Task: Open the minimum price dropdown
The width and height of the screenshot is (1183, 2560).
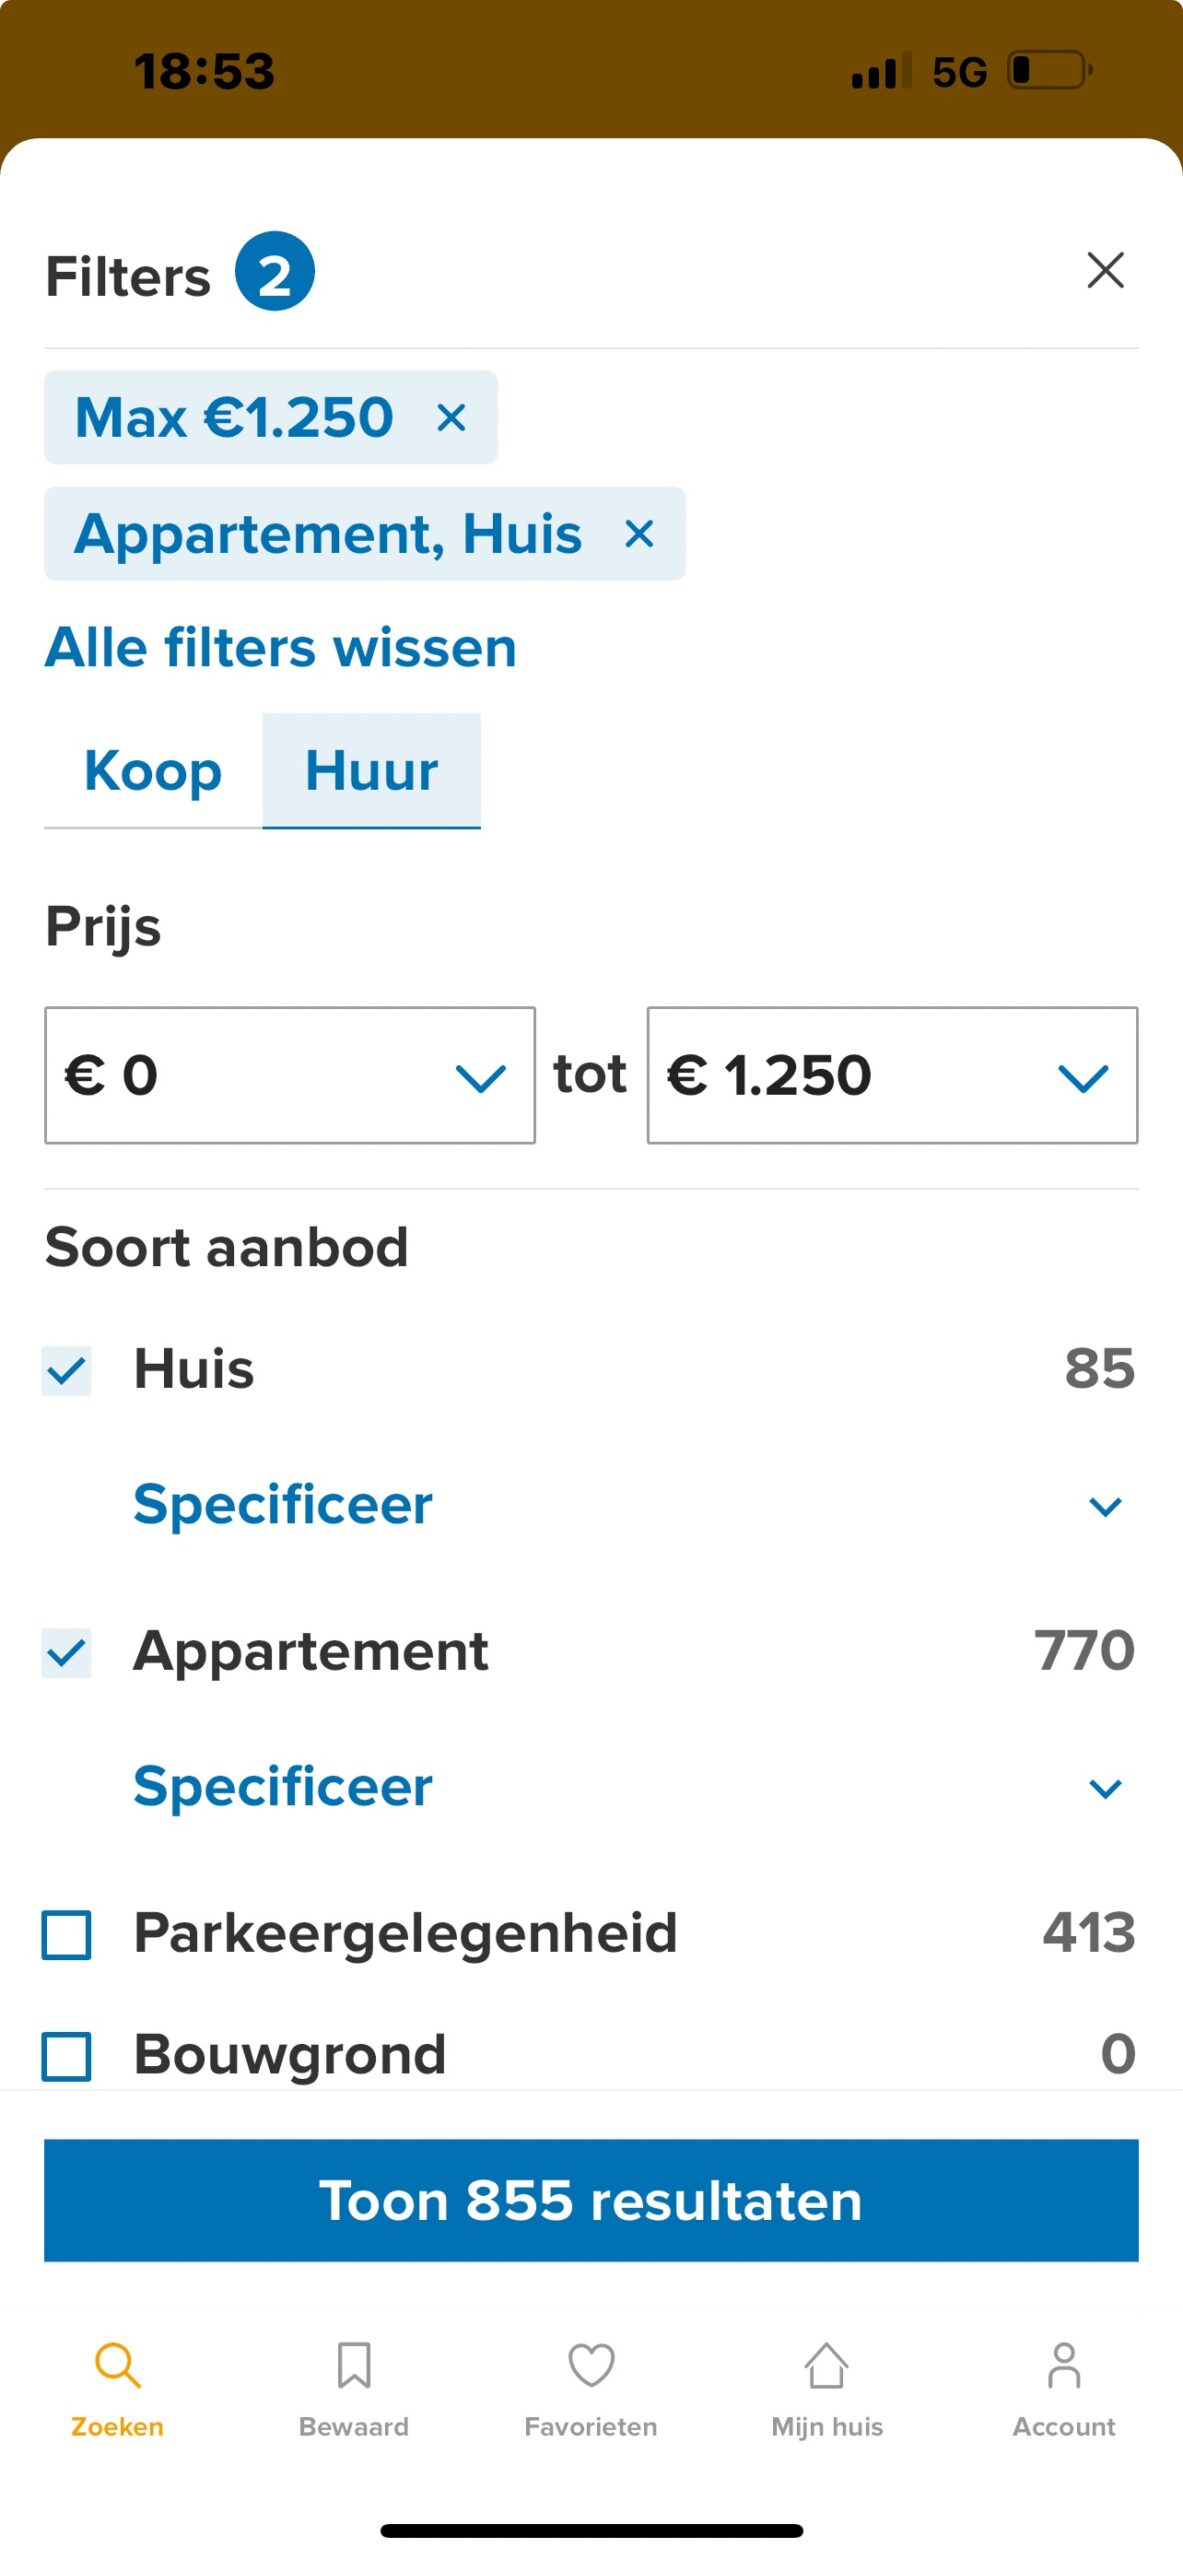Action: pos(290,1076)
